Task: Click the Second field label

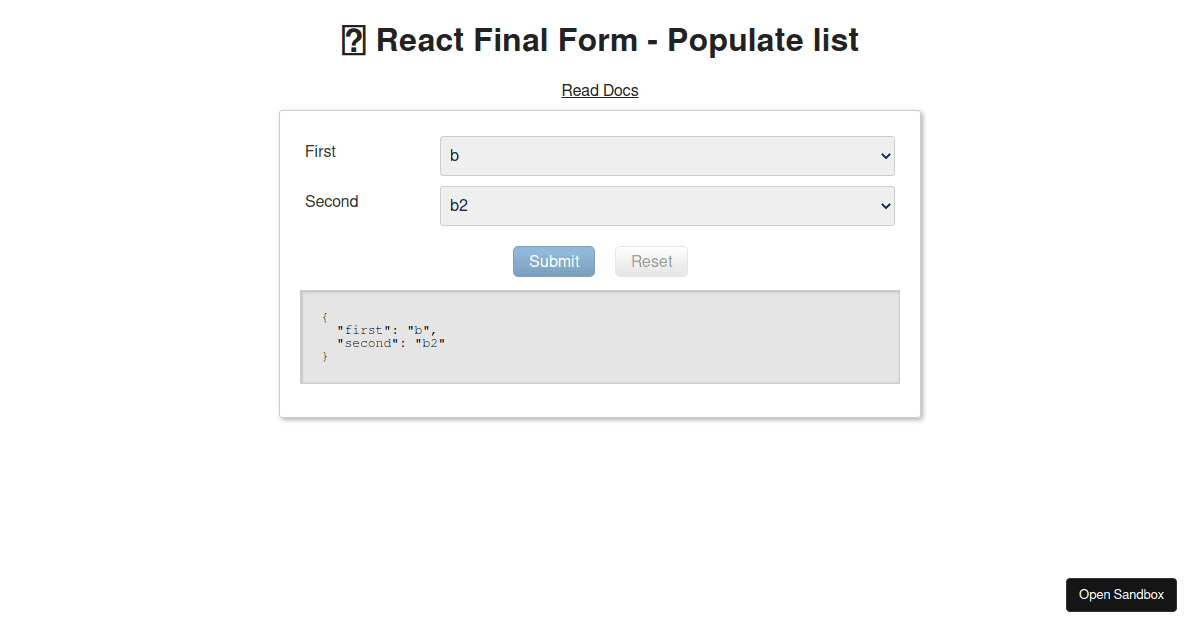Action: (331, 201)
